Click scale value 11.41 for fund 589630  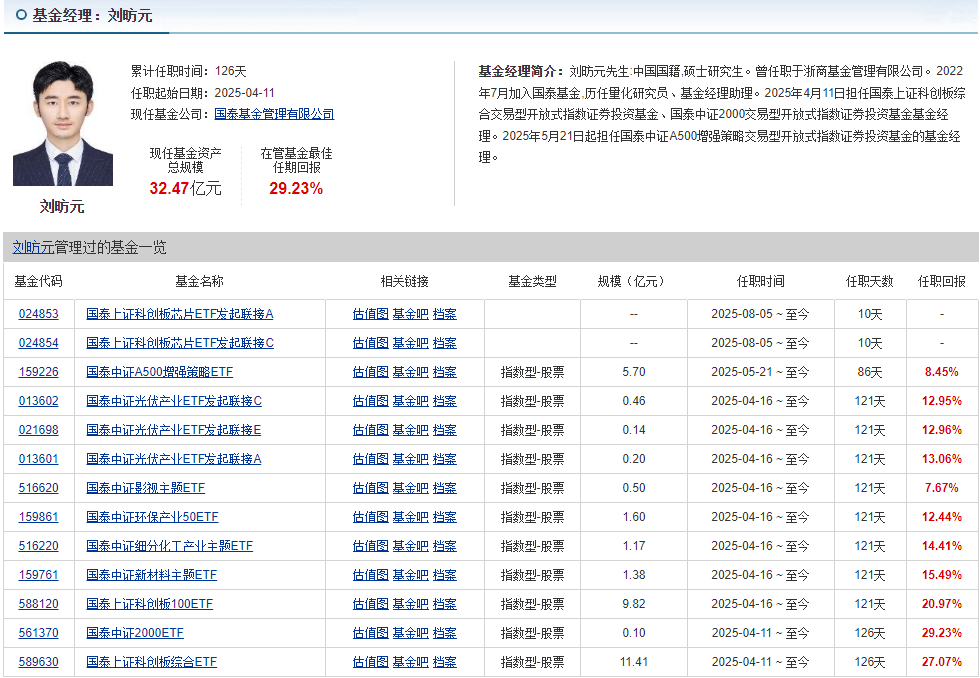click(x=634, y=662)
